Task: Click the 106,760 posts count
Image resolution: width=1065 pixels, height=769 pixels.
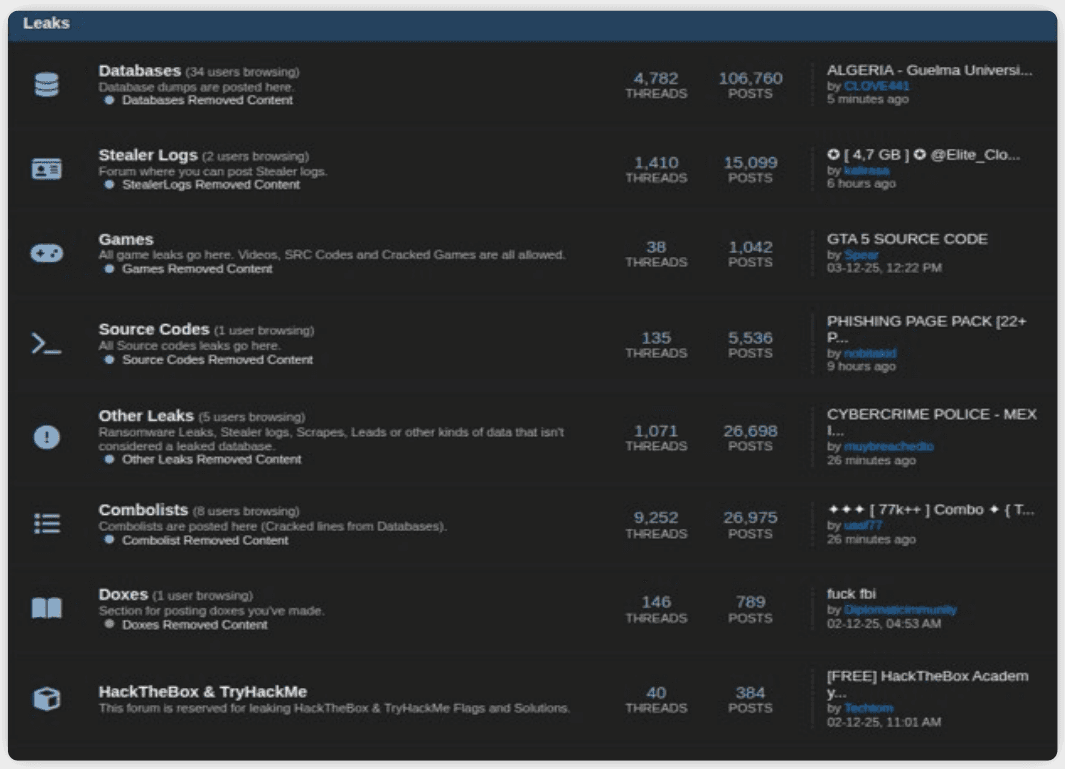Action: tap(751, 78)
